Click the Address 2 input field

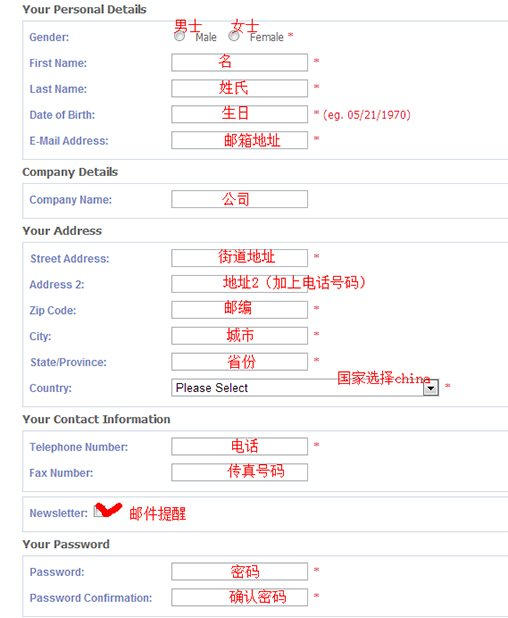pyautogui.click(x=240, y=284)
